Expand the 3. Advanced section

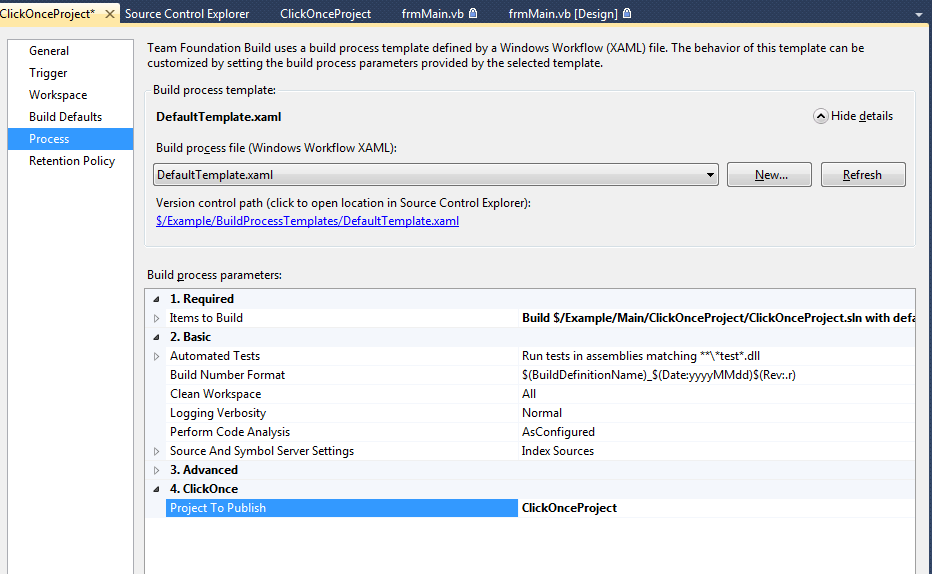[156, 470]
